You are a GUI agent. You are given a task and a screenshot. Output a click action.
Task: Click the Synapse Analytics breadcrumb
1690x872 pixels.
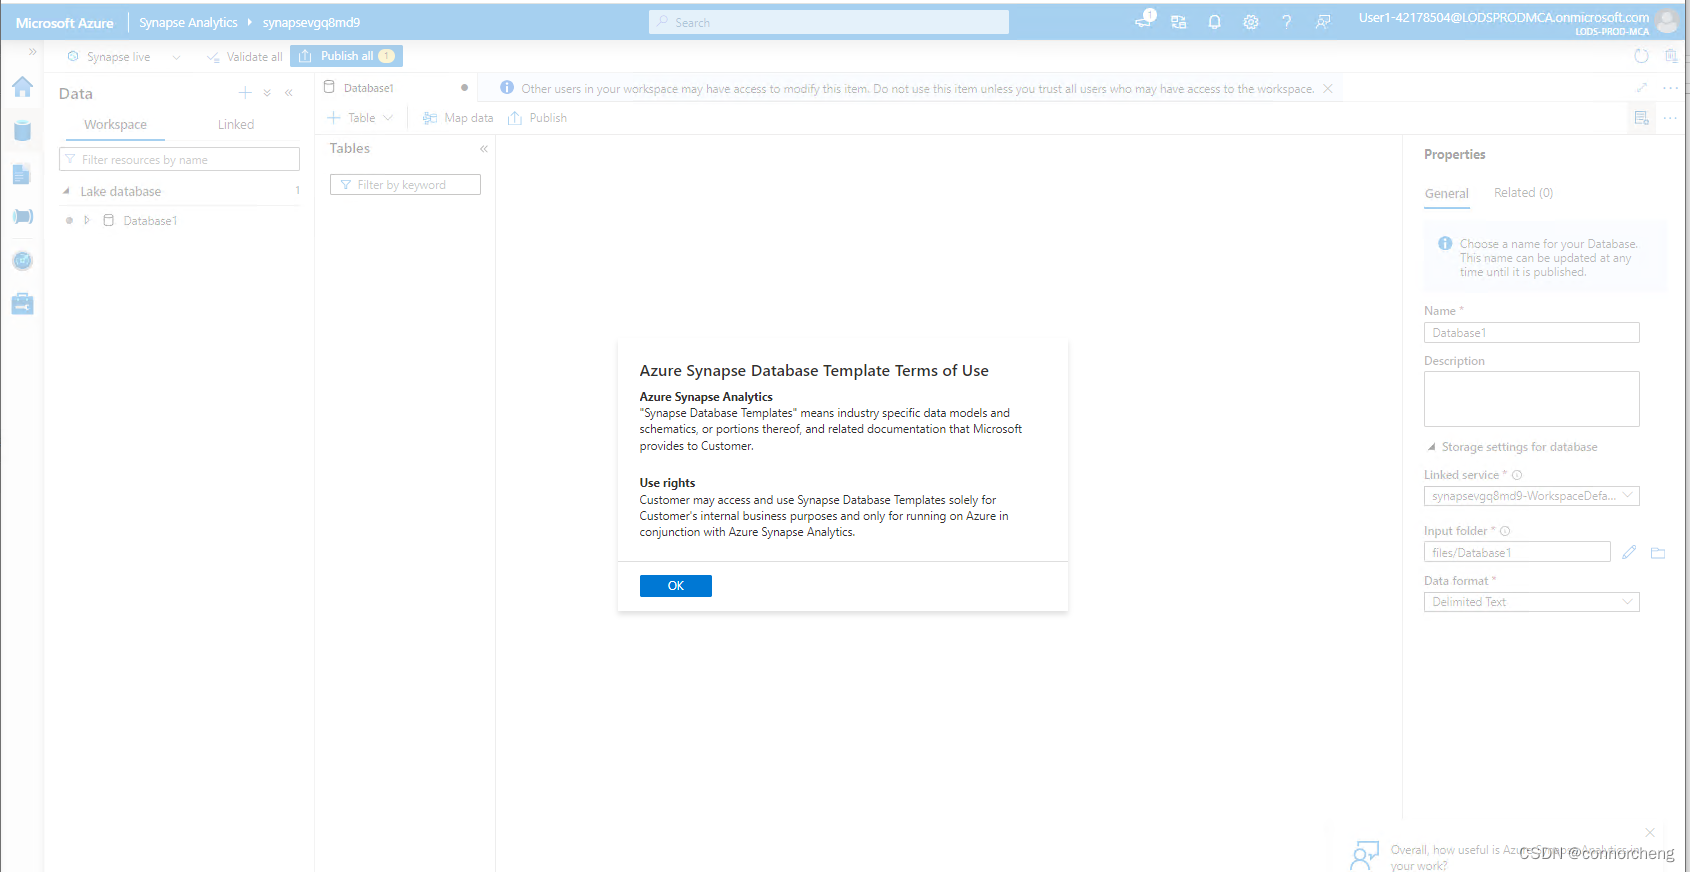(x=188, y=22)
